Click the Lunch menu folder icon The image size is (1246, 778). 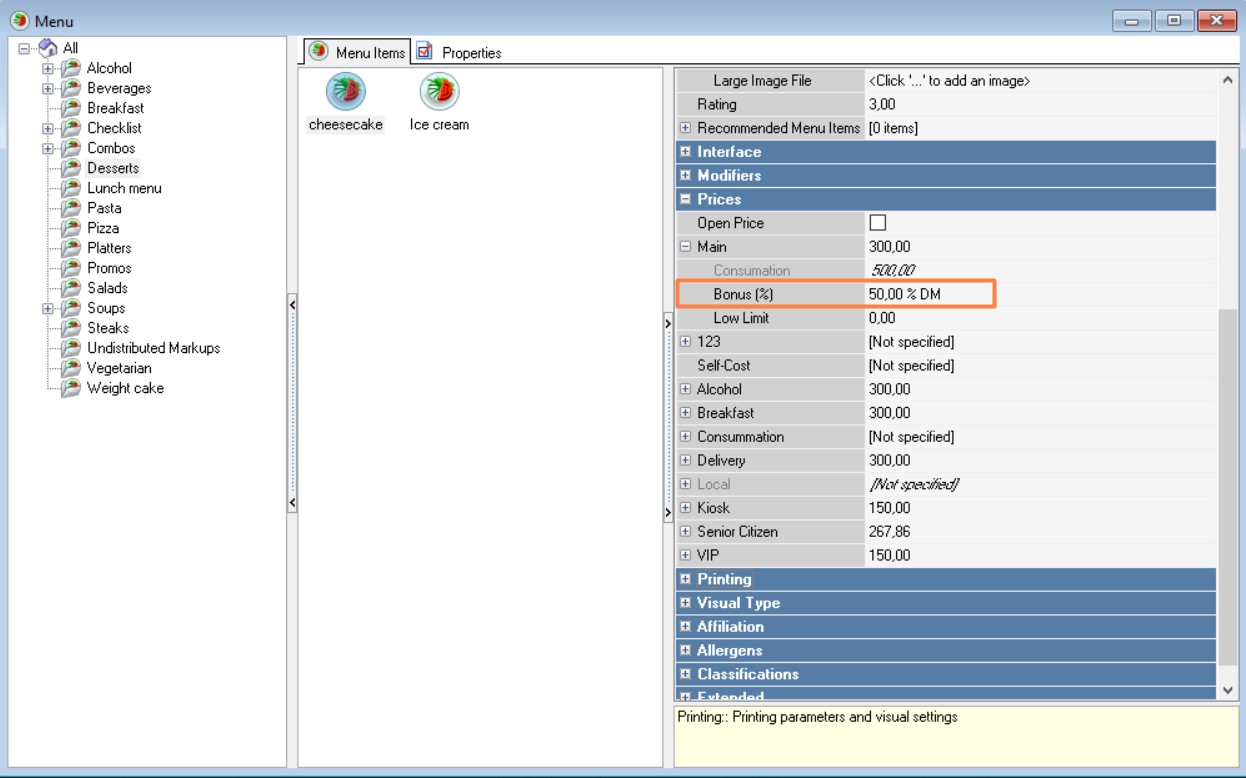click(x=70, y=188)
